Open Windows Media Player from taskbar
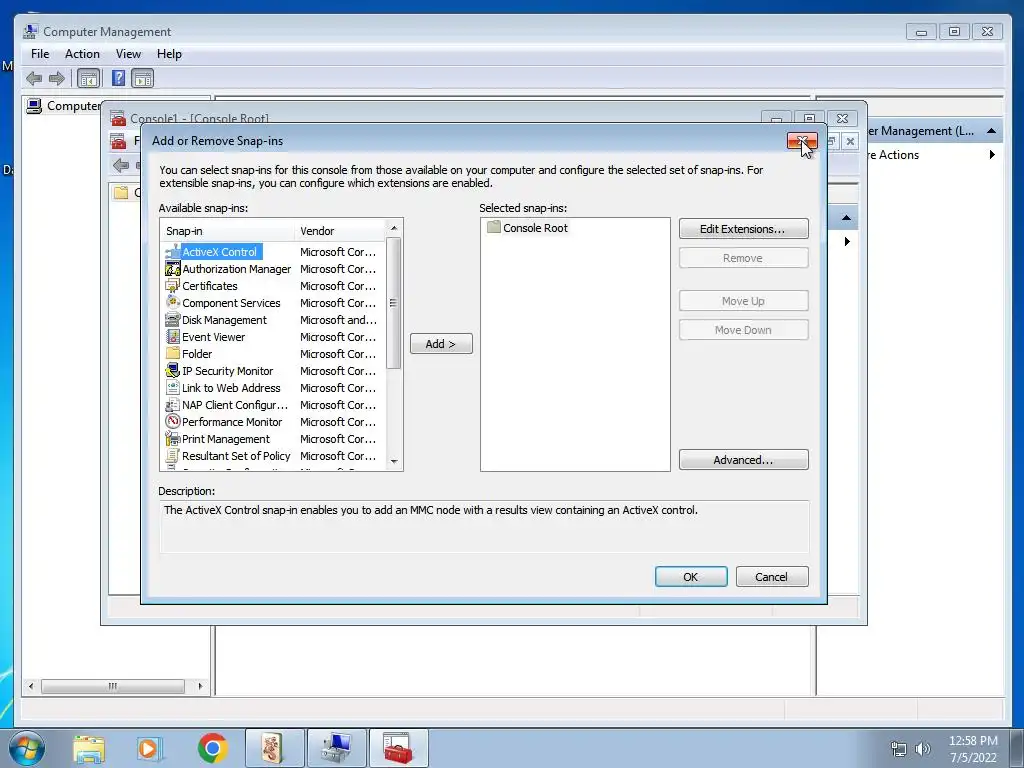 click(150, 748)
